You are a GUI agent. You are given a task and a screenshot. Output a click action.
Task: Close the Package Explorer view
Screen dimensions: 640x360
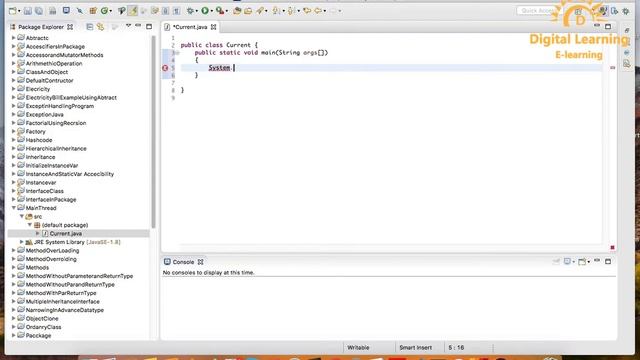pos(70,27)
